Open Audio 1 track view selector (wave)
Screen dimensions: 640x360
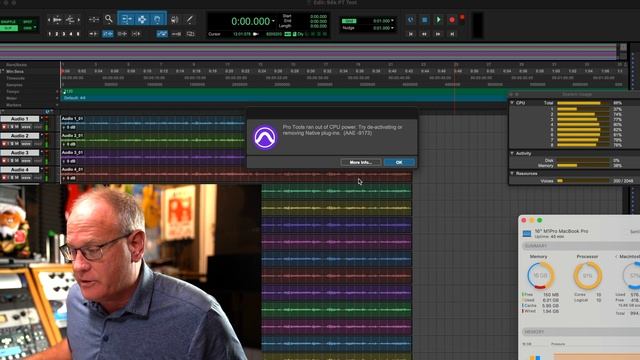click(26, 127)
